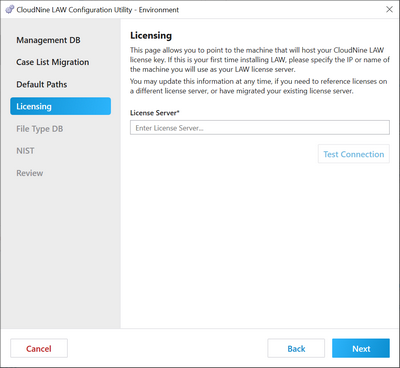Image resolution: width=400 pixels, height=368 pixels.
Task: Jump to the NIST step
Action: pos(25,151)
